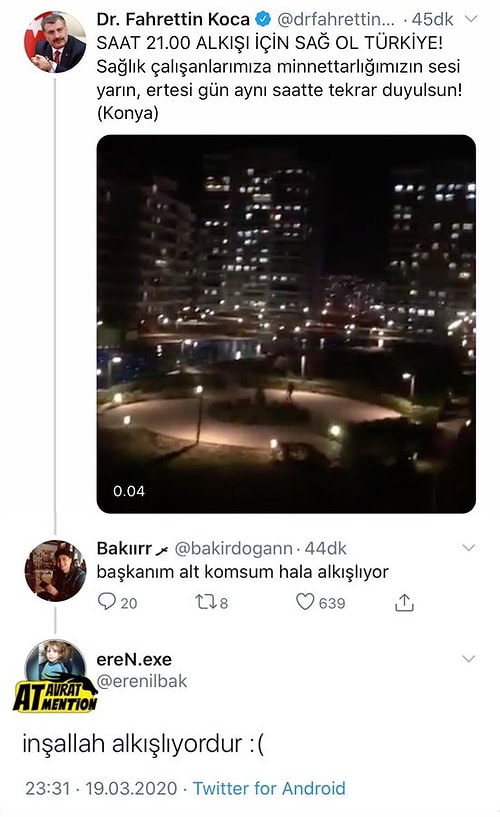Open the @drfahrettin... handle link
This screenshot has height=817, width=500.
[x=336, y=19]
